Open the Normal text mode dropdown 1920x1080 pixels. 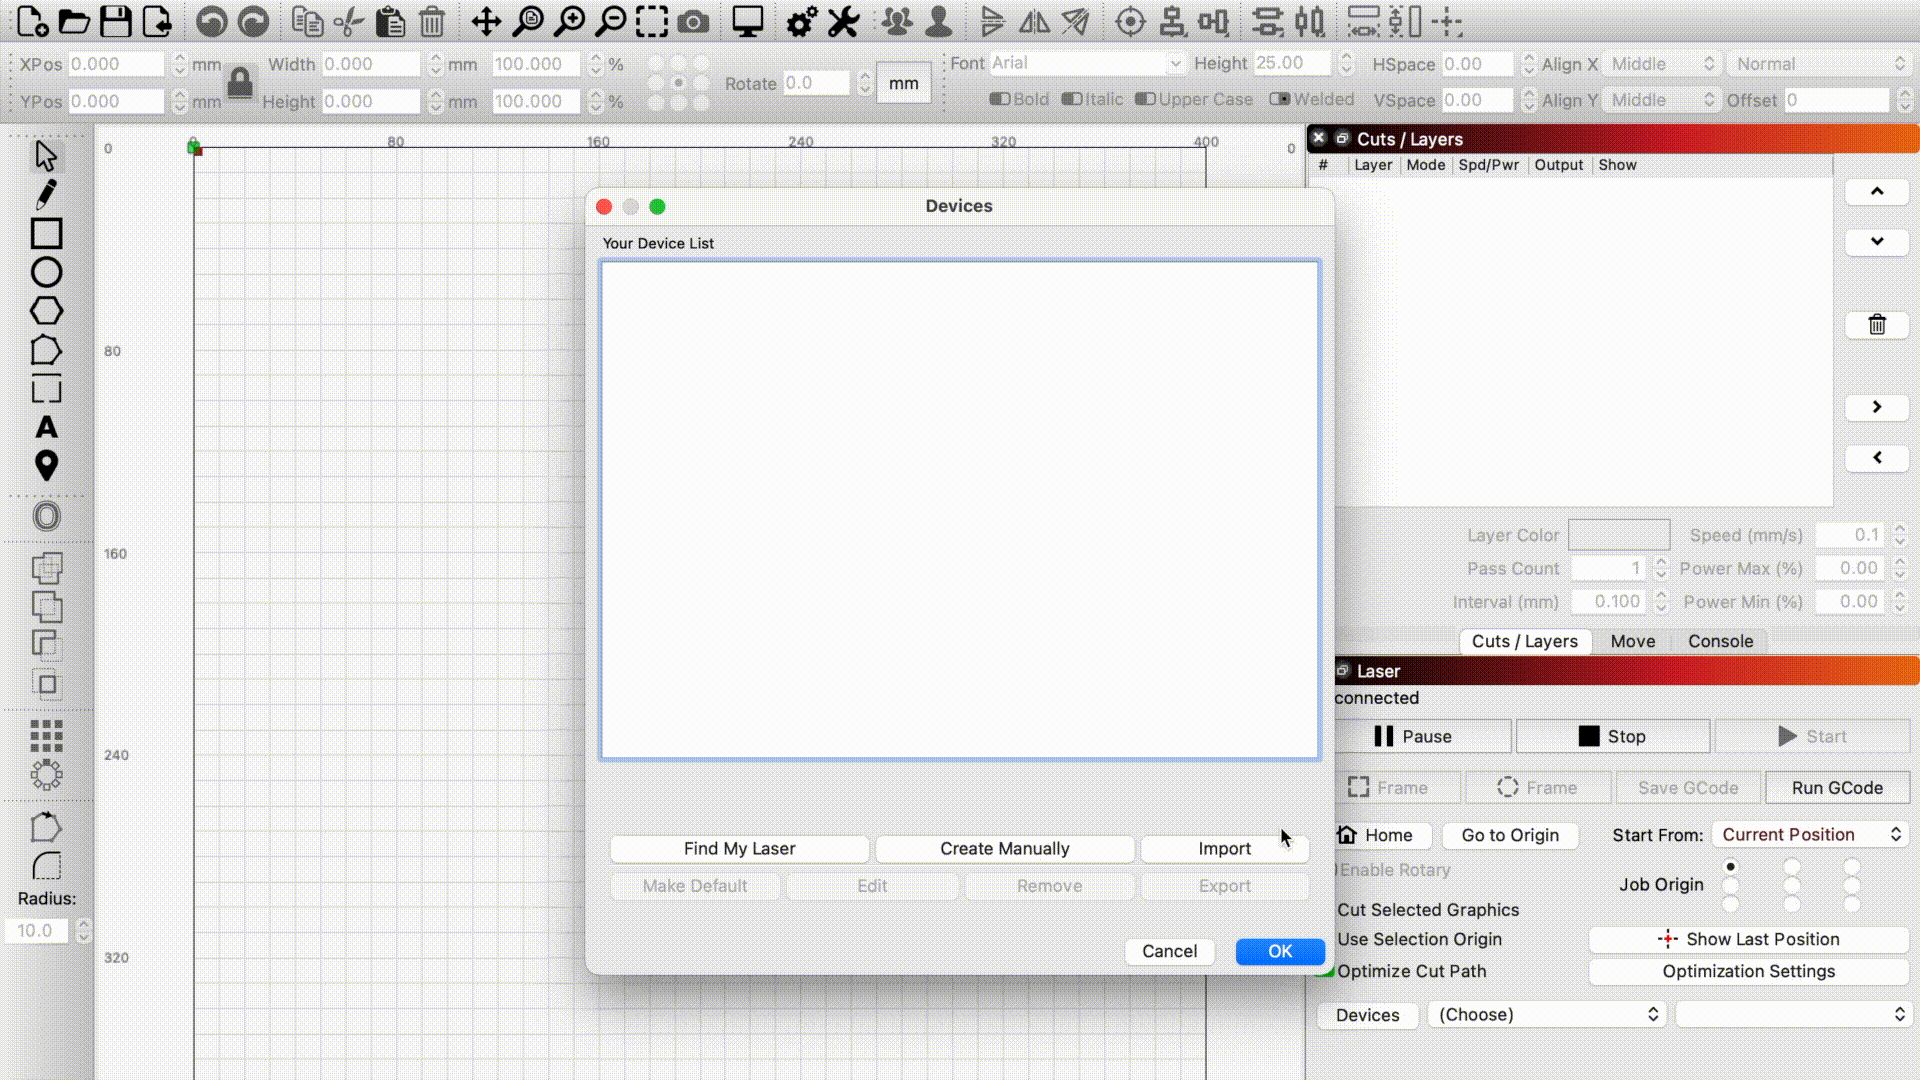tap(1819, 64)
